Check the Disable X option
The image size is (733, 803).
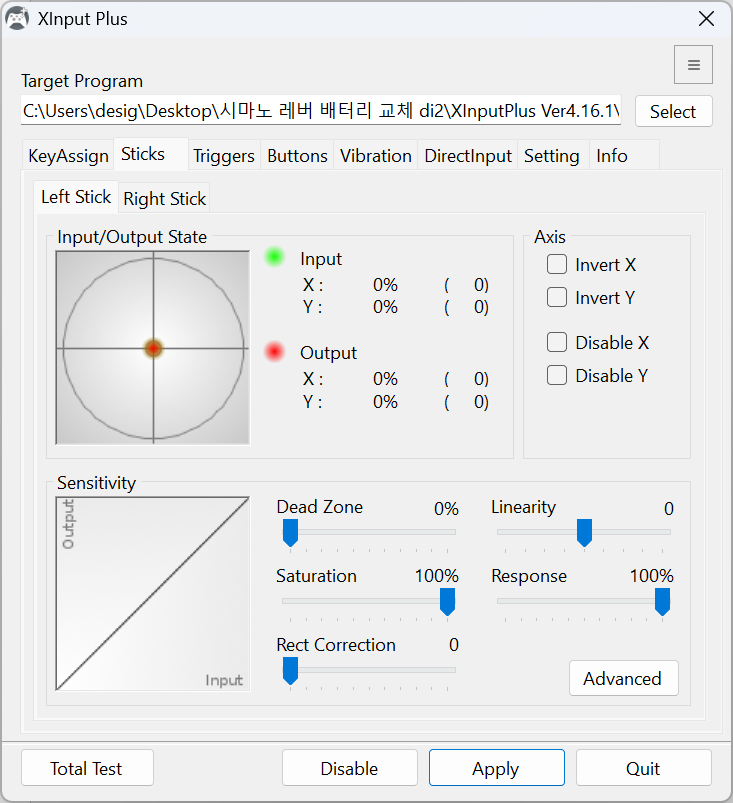557,343
